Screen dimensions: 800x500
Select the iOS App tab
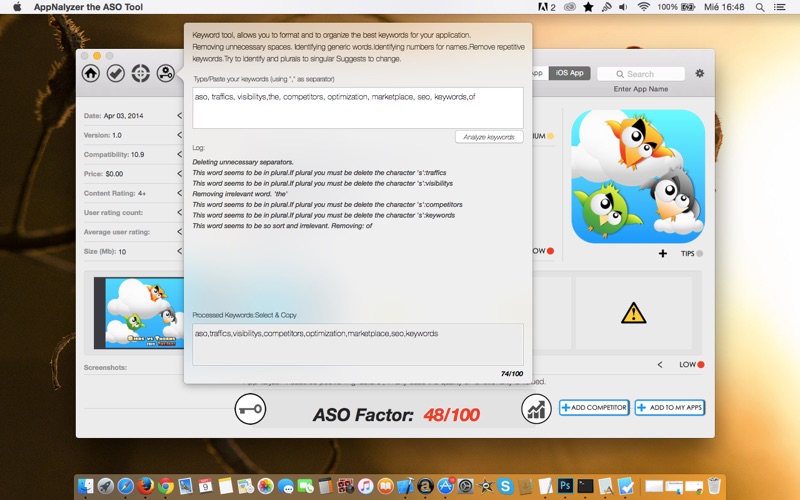(569, 73)
